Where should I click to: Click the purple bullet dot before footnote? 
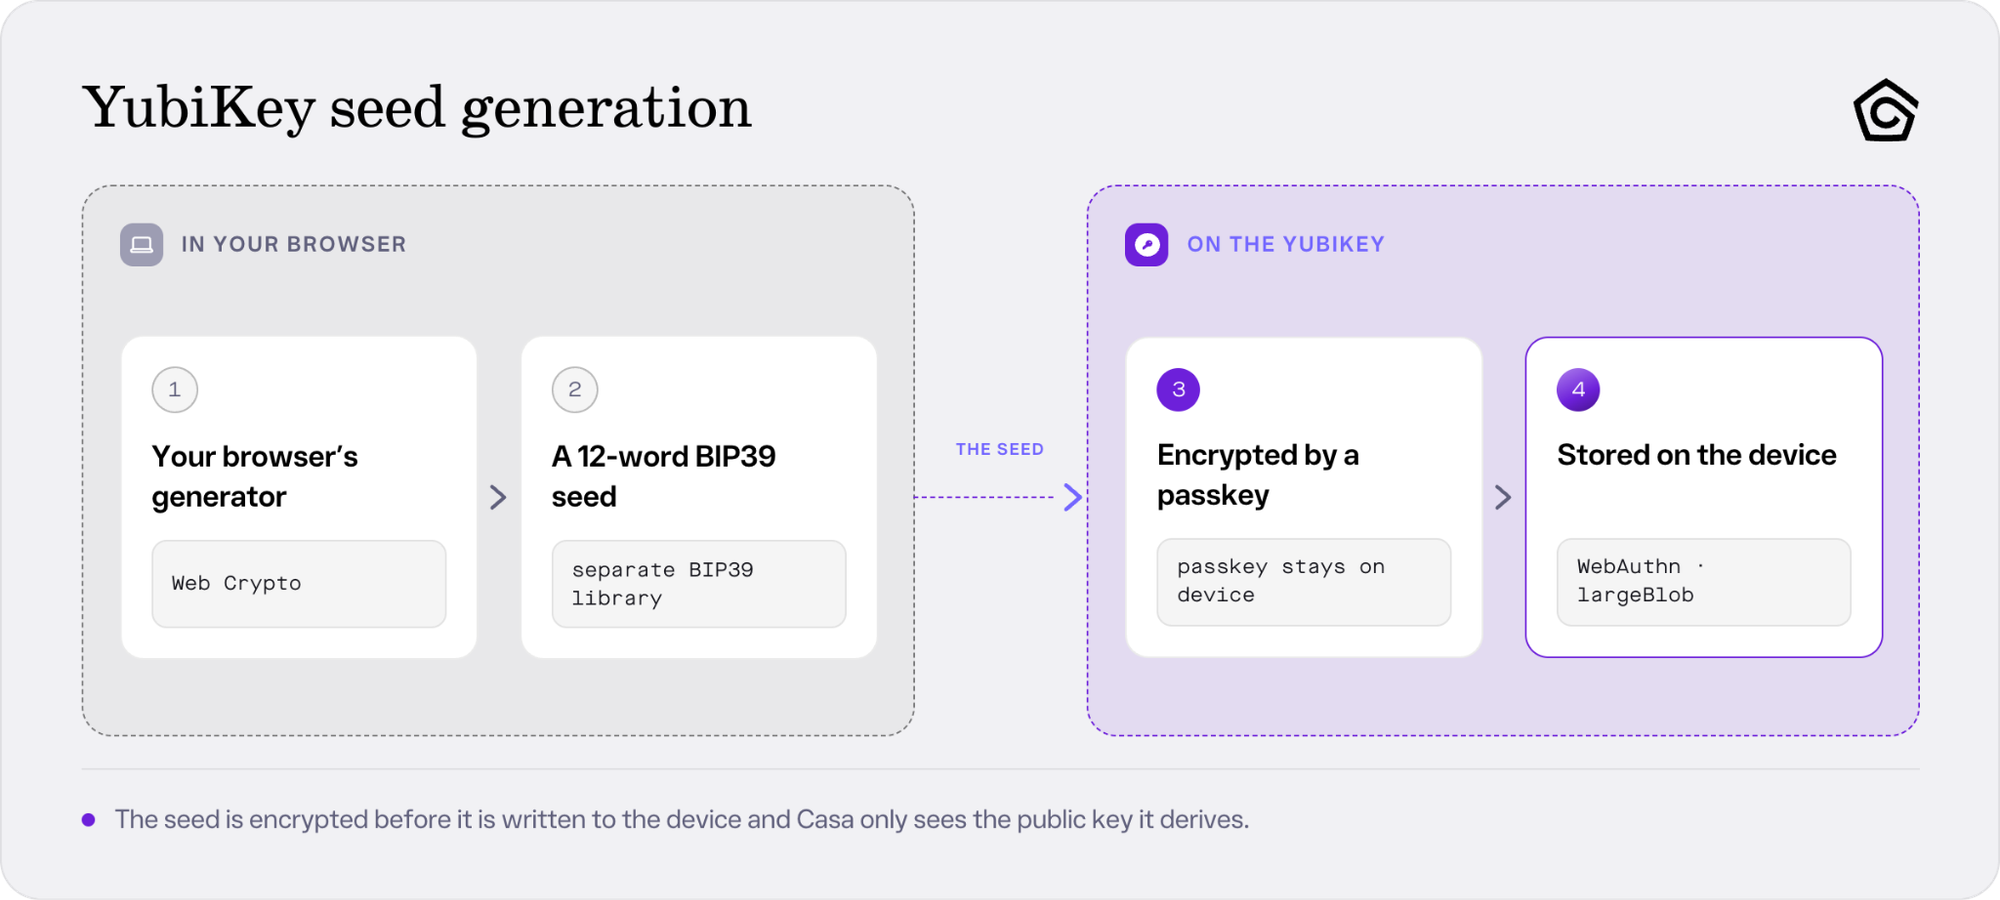[x=89, y=820]
